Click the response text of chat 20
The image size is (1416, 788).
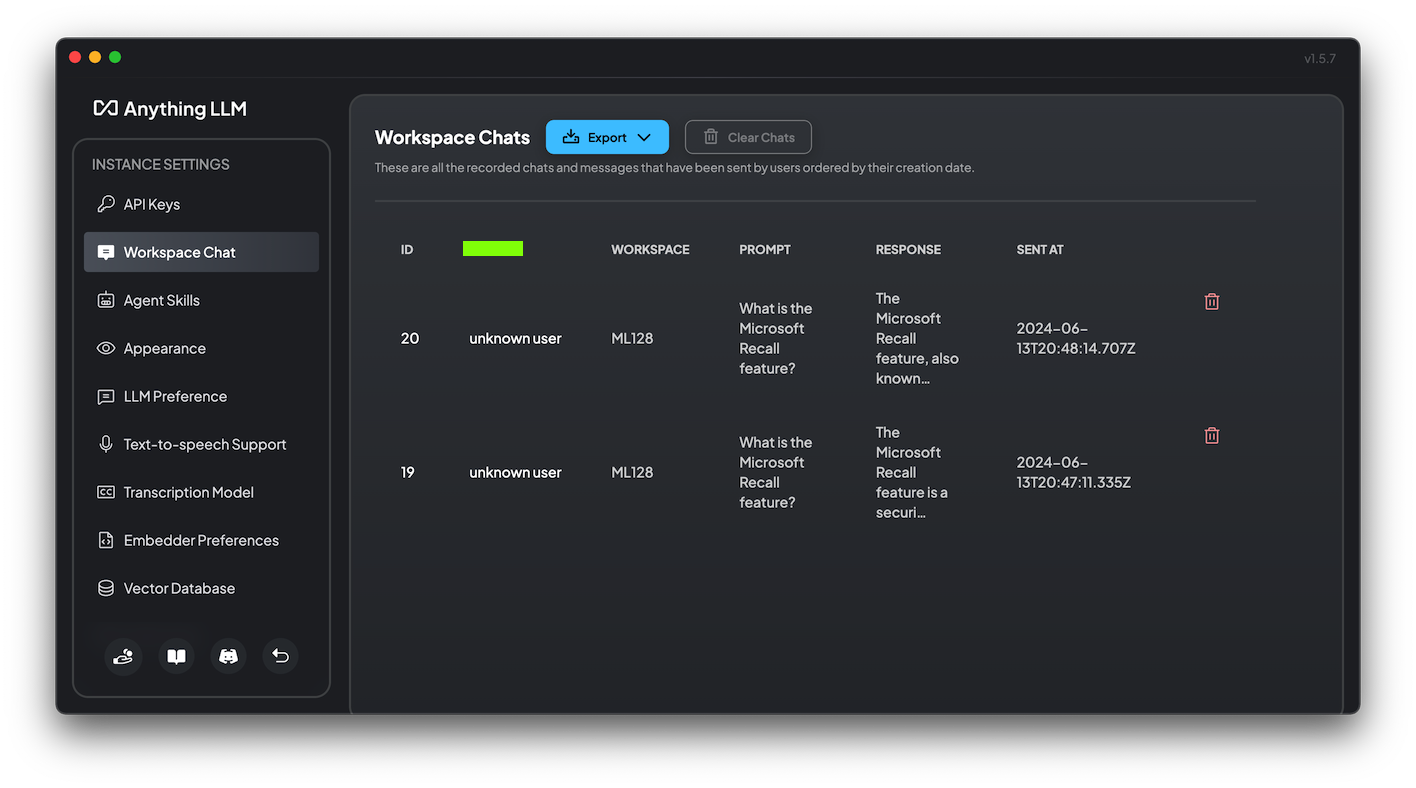tap(915, 338)
